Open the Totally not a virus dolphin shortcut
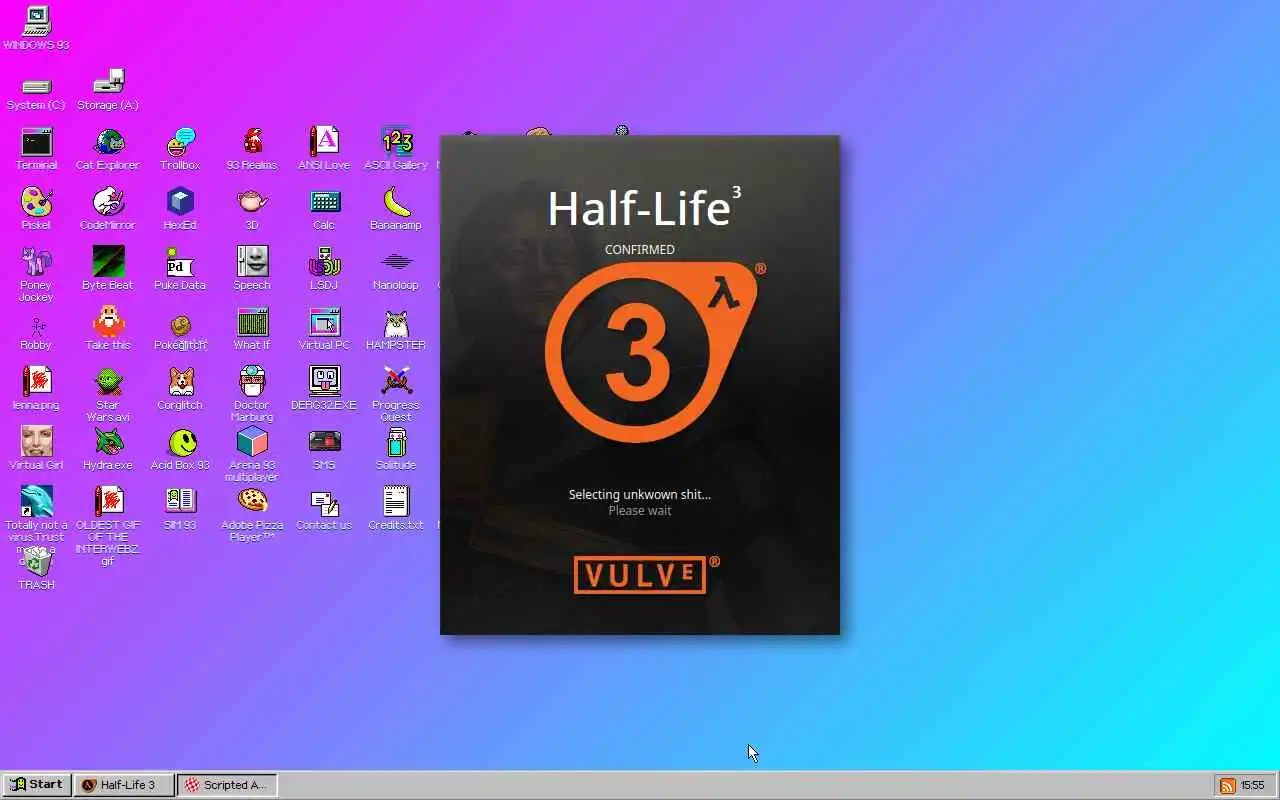 pos(36,502)
